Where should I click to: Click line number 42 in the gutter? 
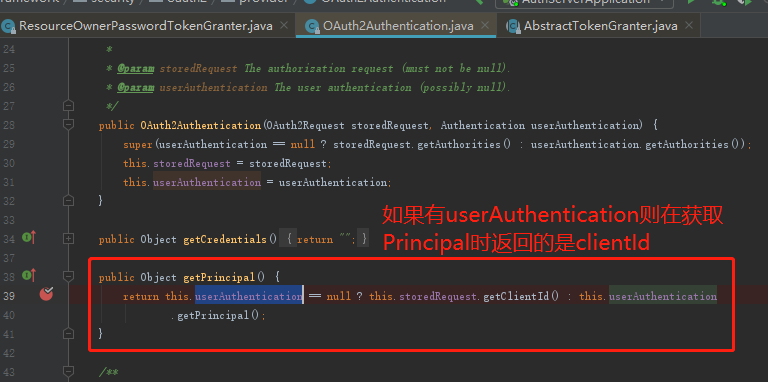9,353
